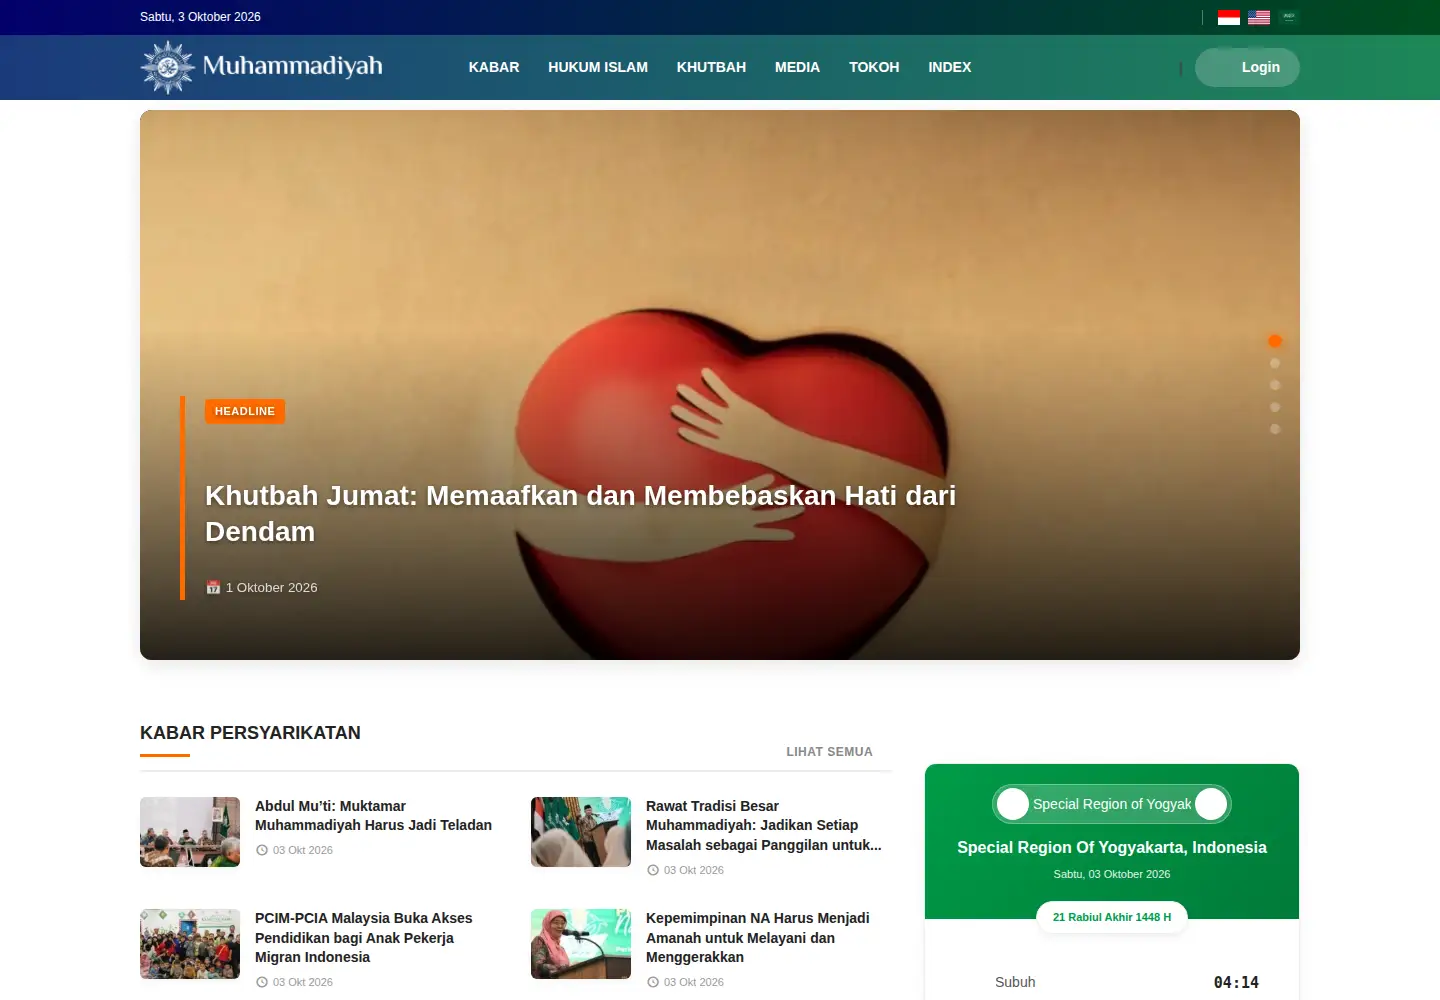Viewport: 1440px width, 1000px height.
Task: Click right round button in location selector
Action: pos(1211,804)
